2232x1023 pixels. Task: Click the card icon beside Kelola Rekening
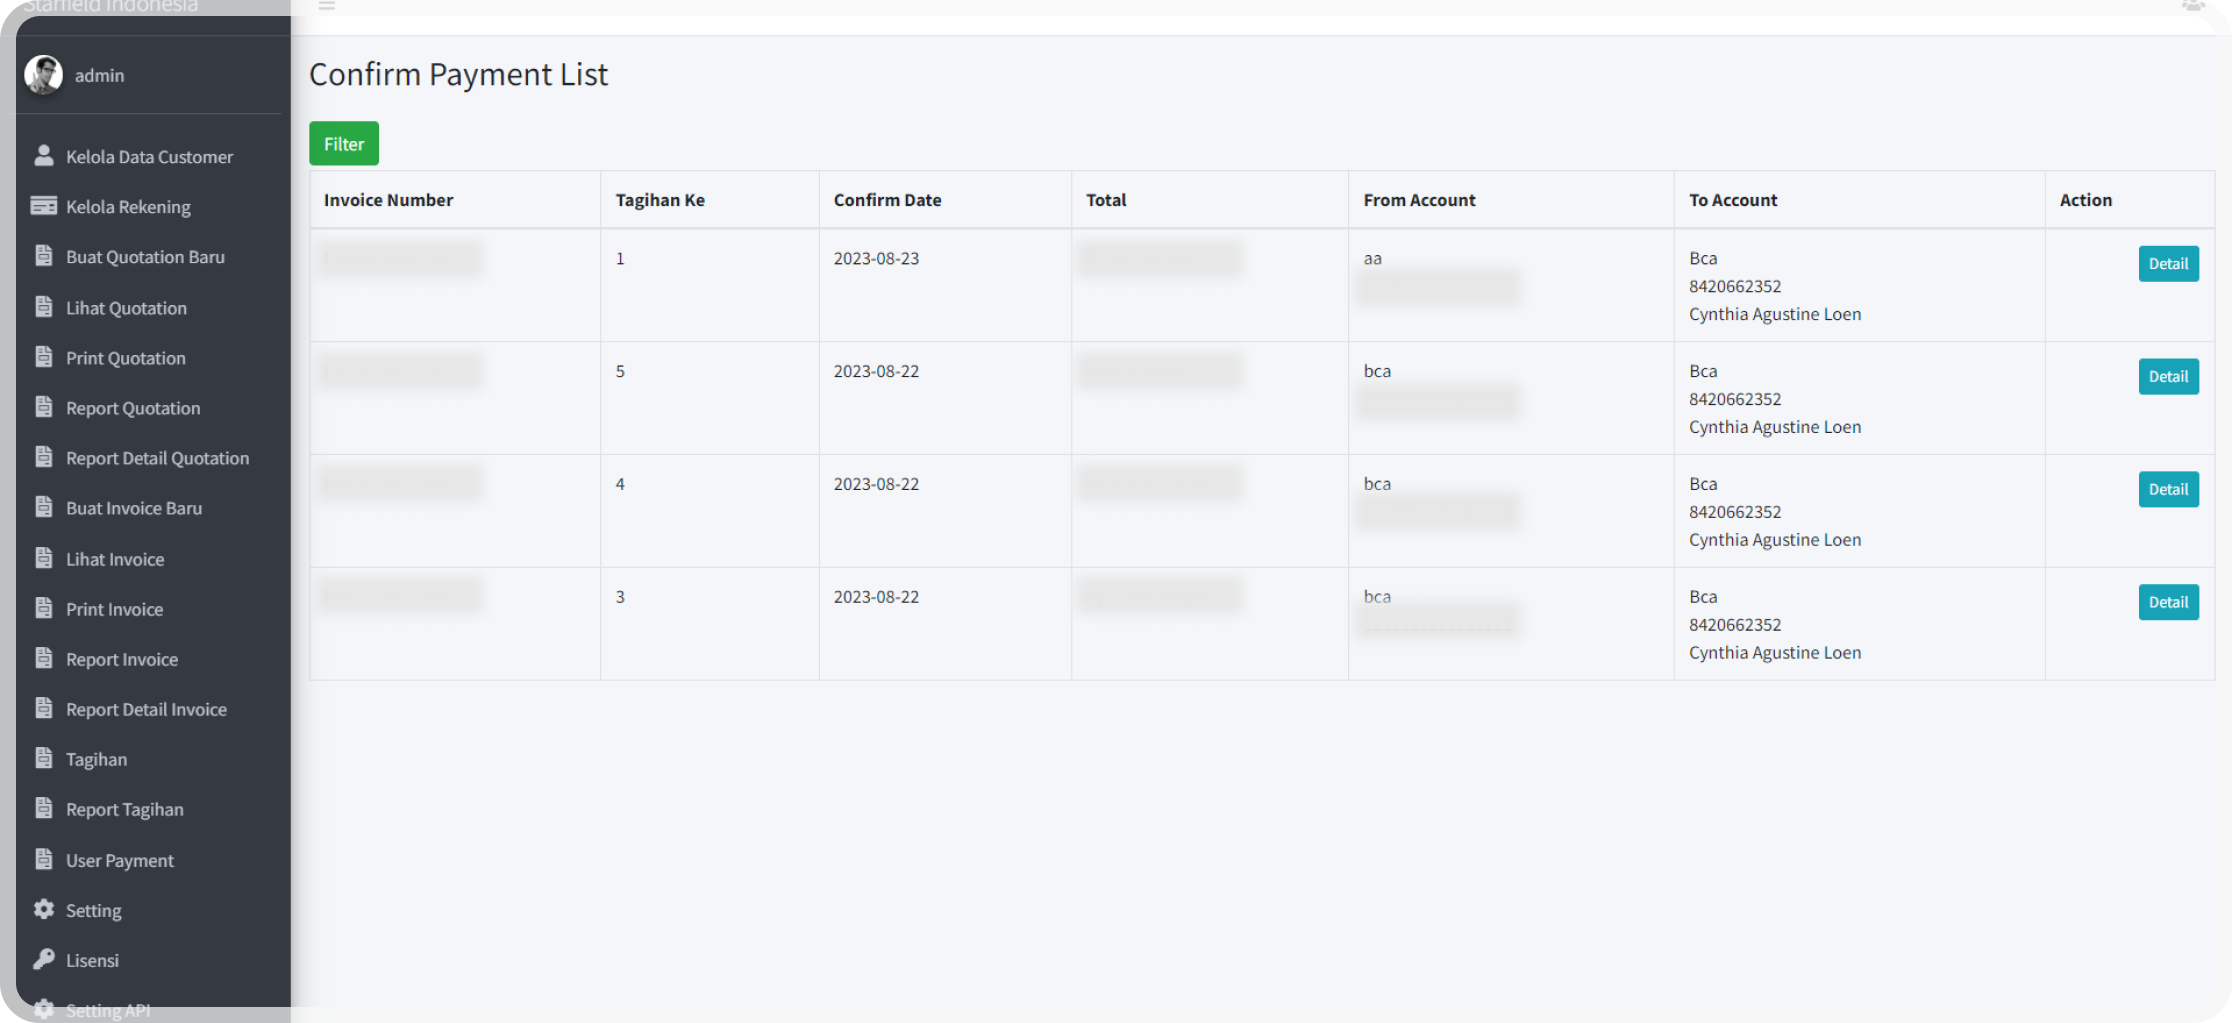[x=43, y=206]
